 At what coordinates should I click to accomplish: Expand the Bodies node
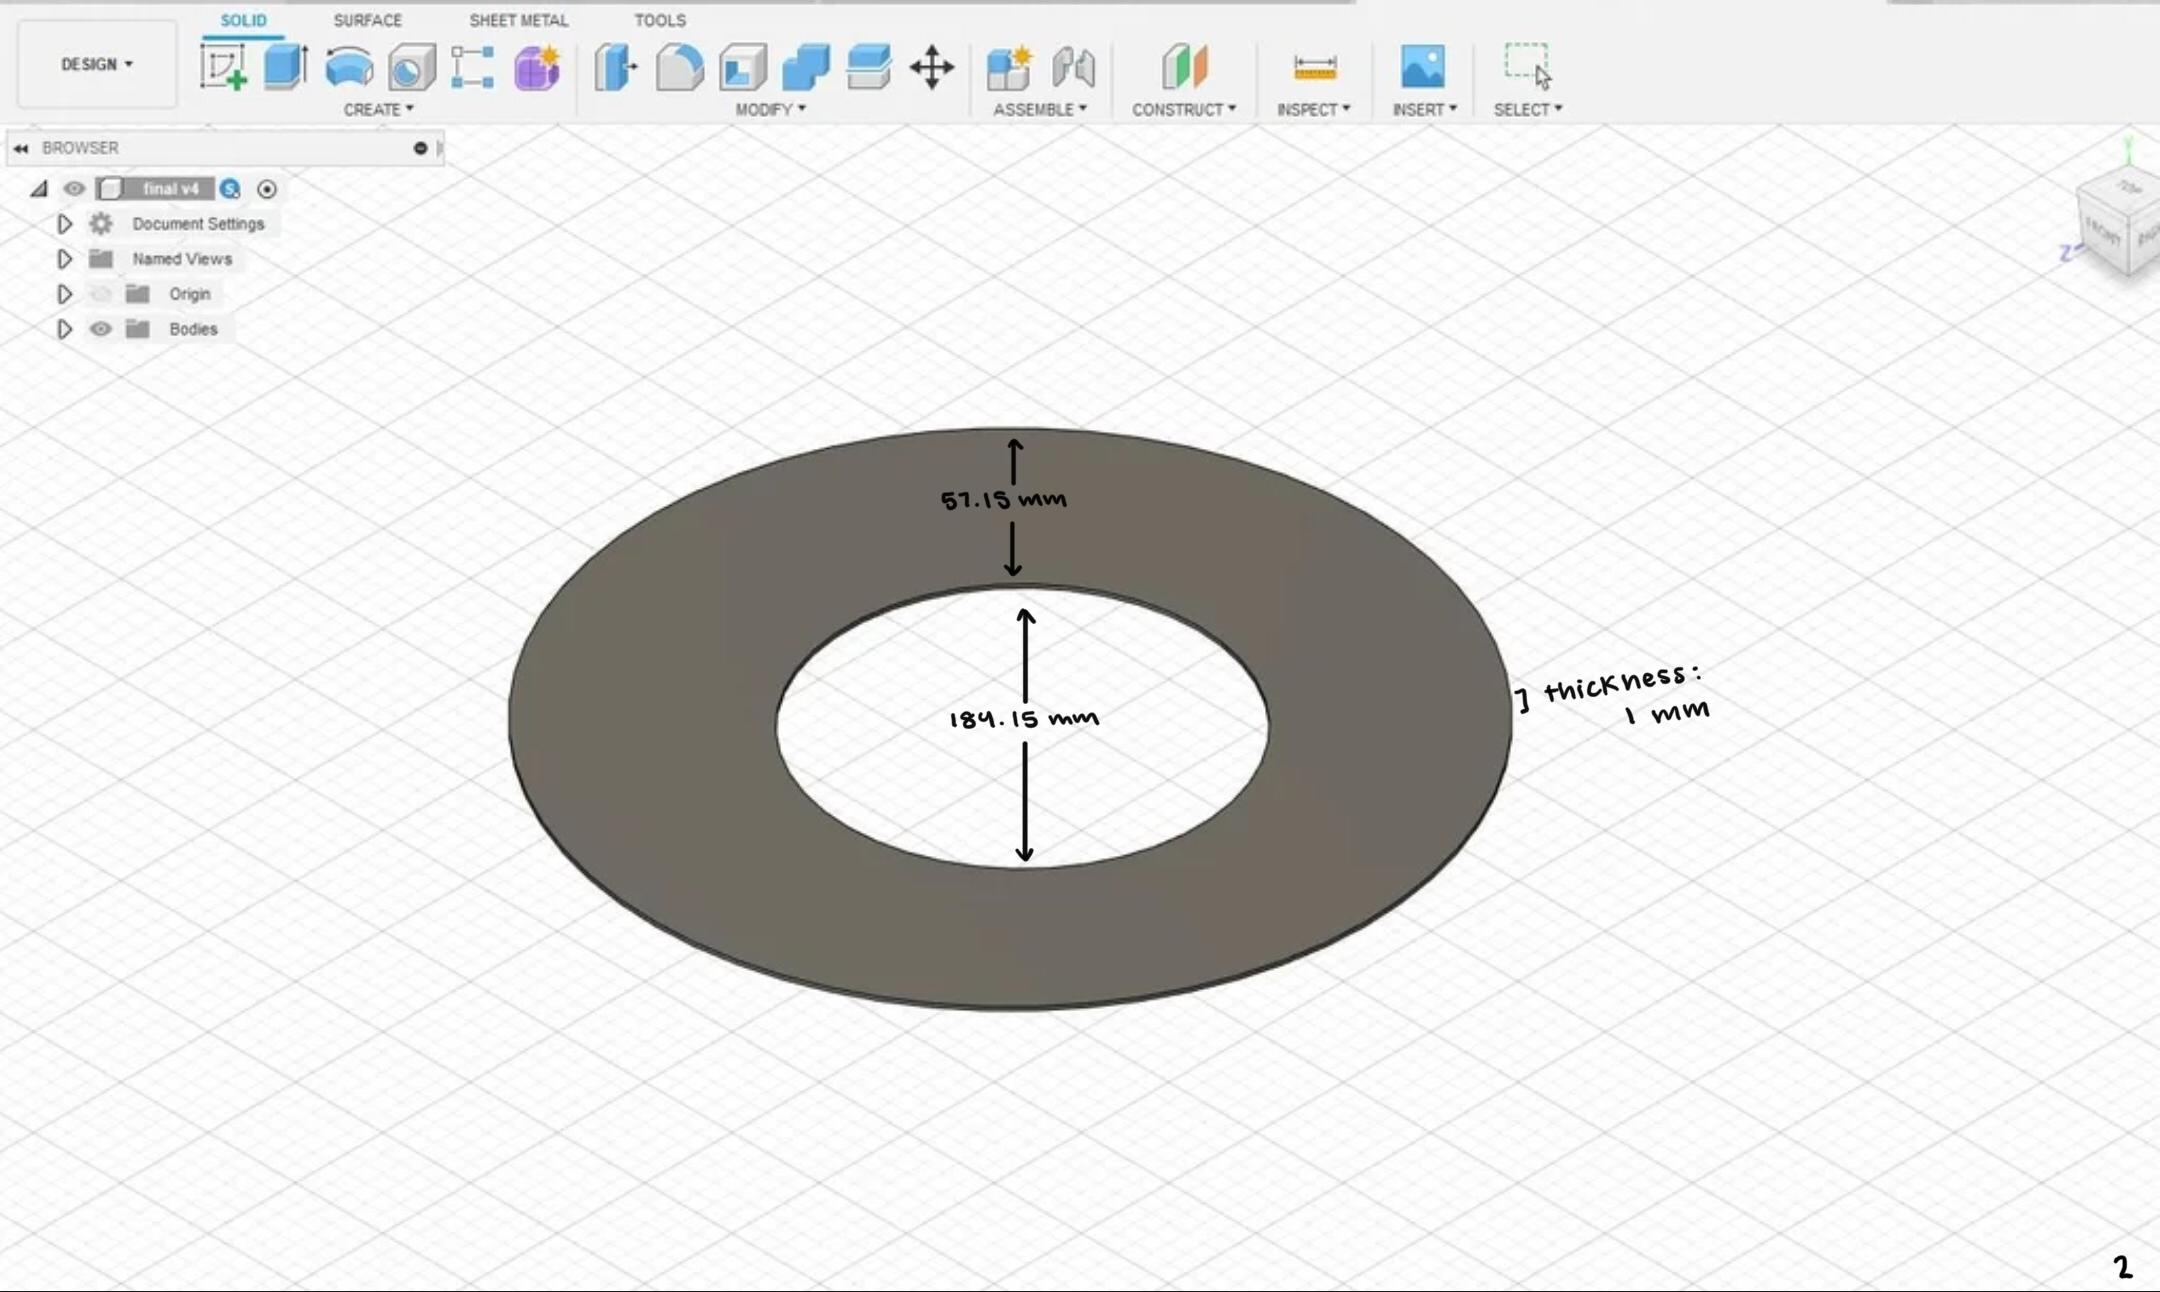tap(64, 329)
